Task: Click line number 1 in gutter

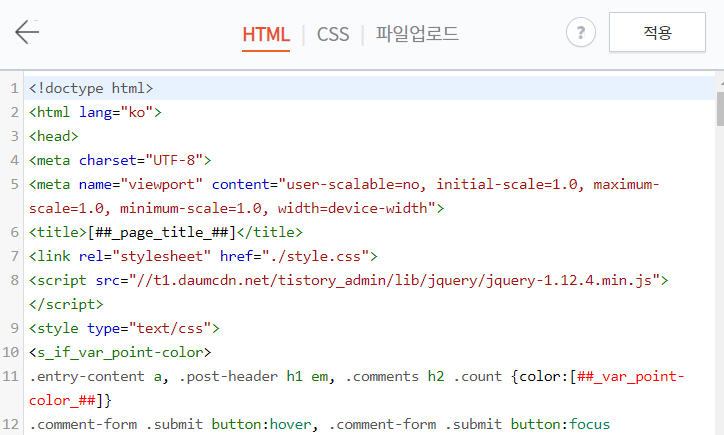Action: (x=14, y=88)
